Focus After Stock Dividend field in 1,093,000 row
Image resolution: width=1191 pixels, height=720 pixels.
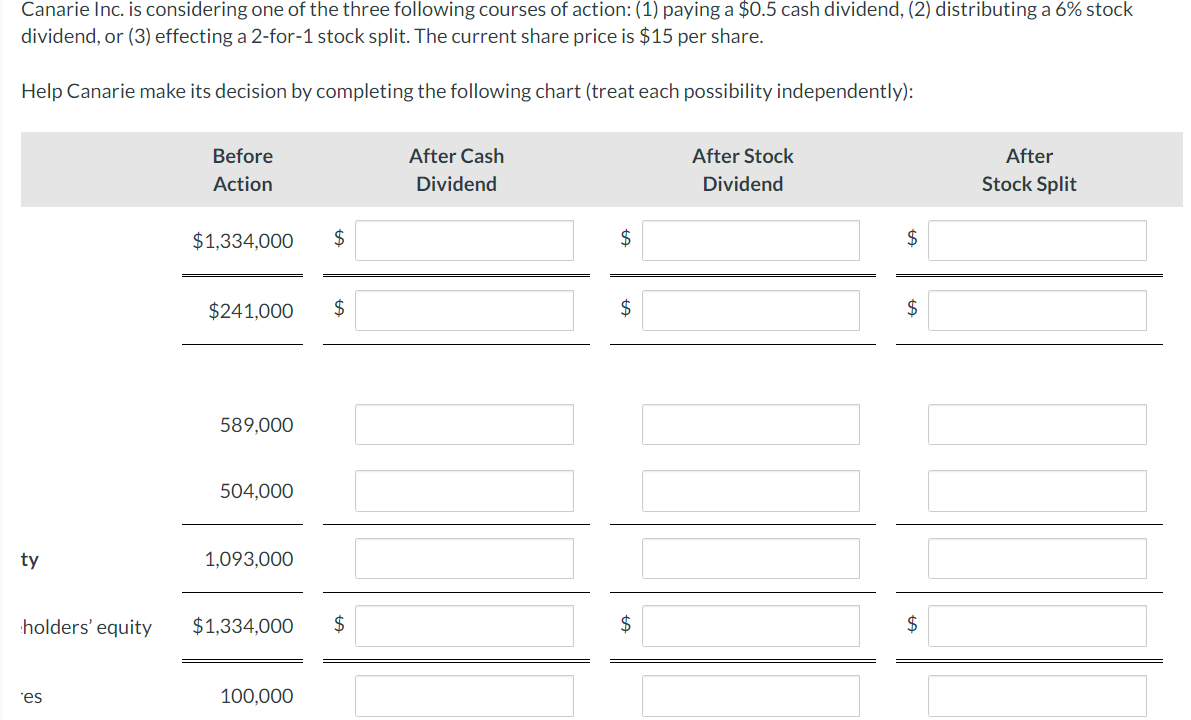[x=750, y=559]
